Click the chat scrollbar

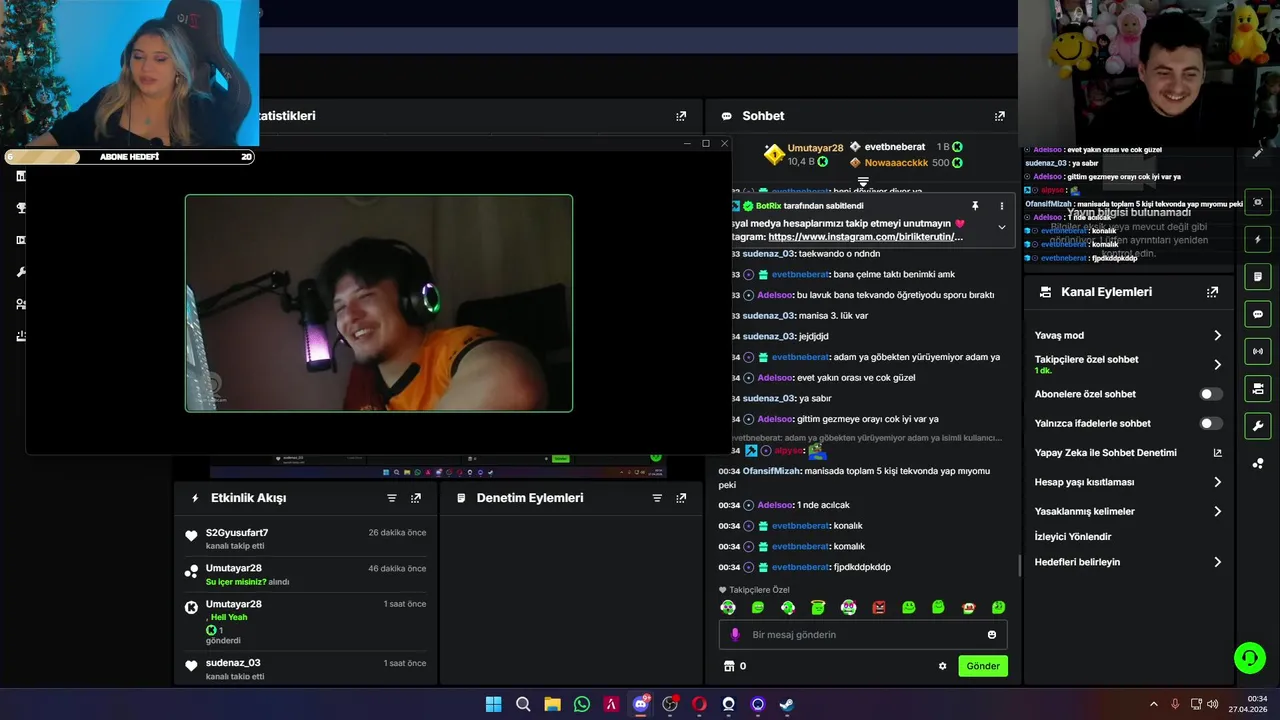pos(1019,565)
